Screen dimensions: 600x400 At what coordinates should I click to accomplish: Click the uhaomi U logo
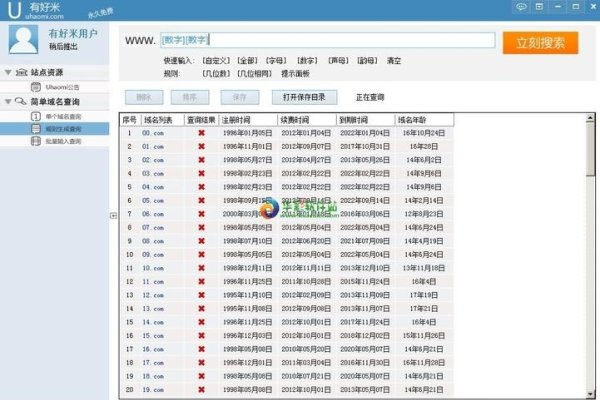point(14,10)
